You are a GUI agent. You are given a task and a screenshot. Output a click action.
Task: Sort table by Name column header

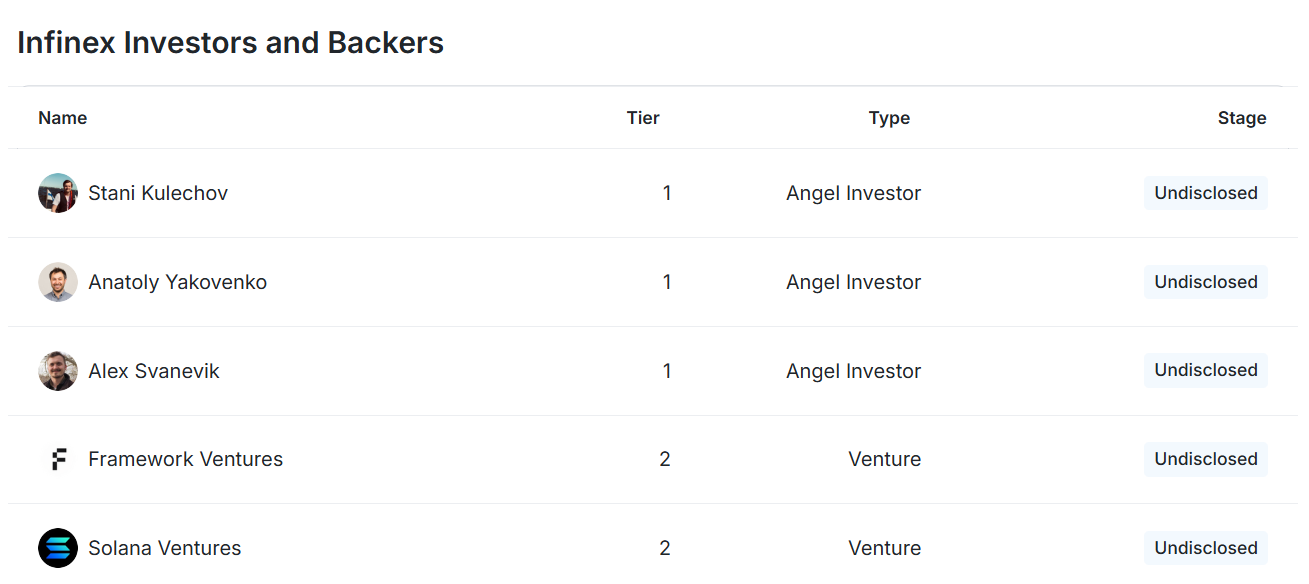62,118
